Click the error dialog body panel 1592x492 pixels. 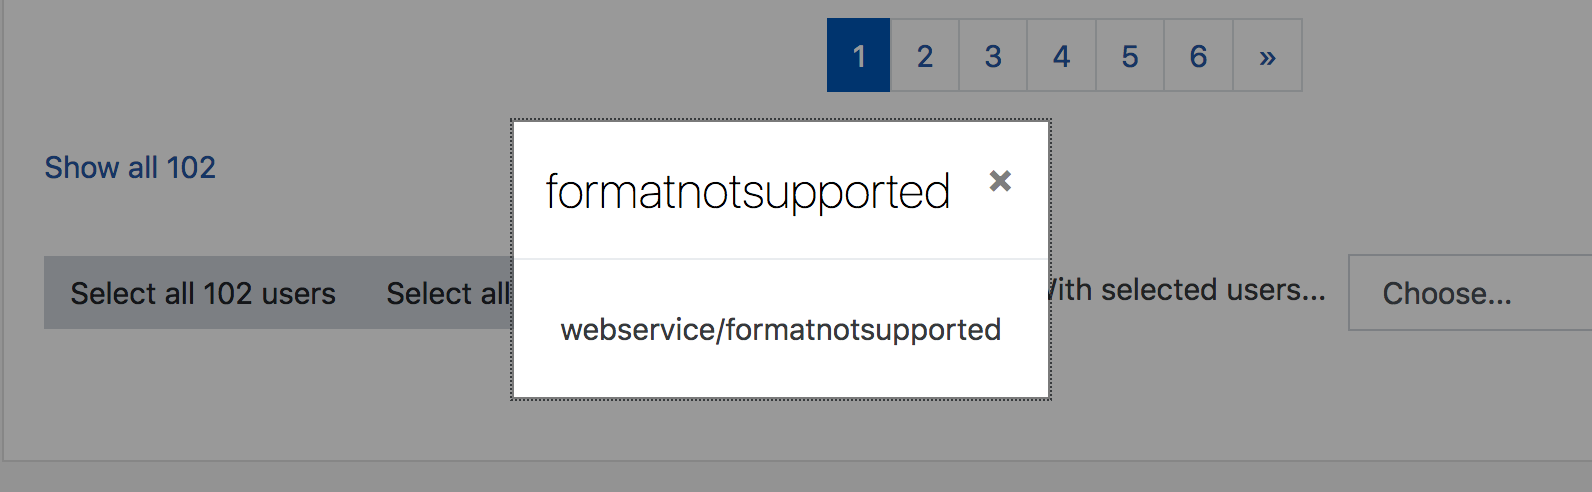pos(781,329)
